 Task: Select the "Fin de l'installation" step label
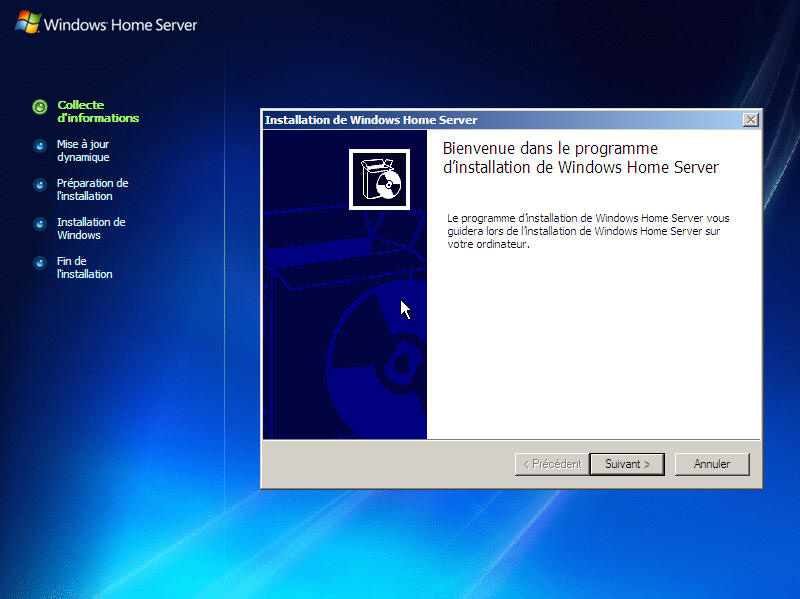[x=82, y=267]
